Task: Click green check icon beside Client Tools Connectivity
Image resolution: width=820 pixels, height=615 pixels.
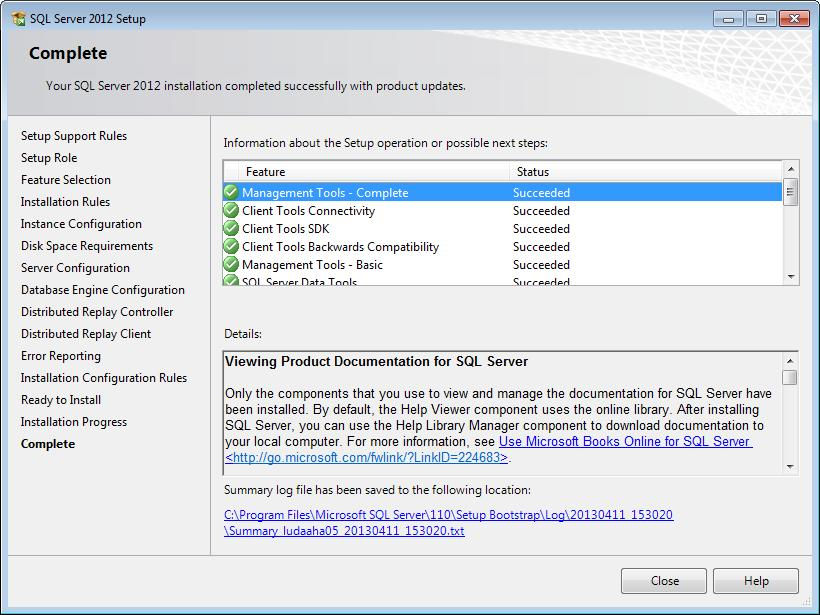Action: 231,210
